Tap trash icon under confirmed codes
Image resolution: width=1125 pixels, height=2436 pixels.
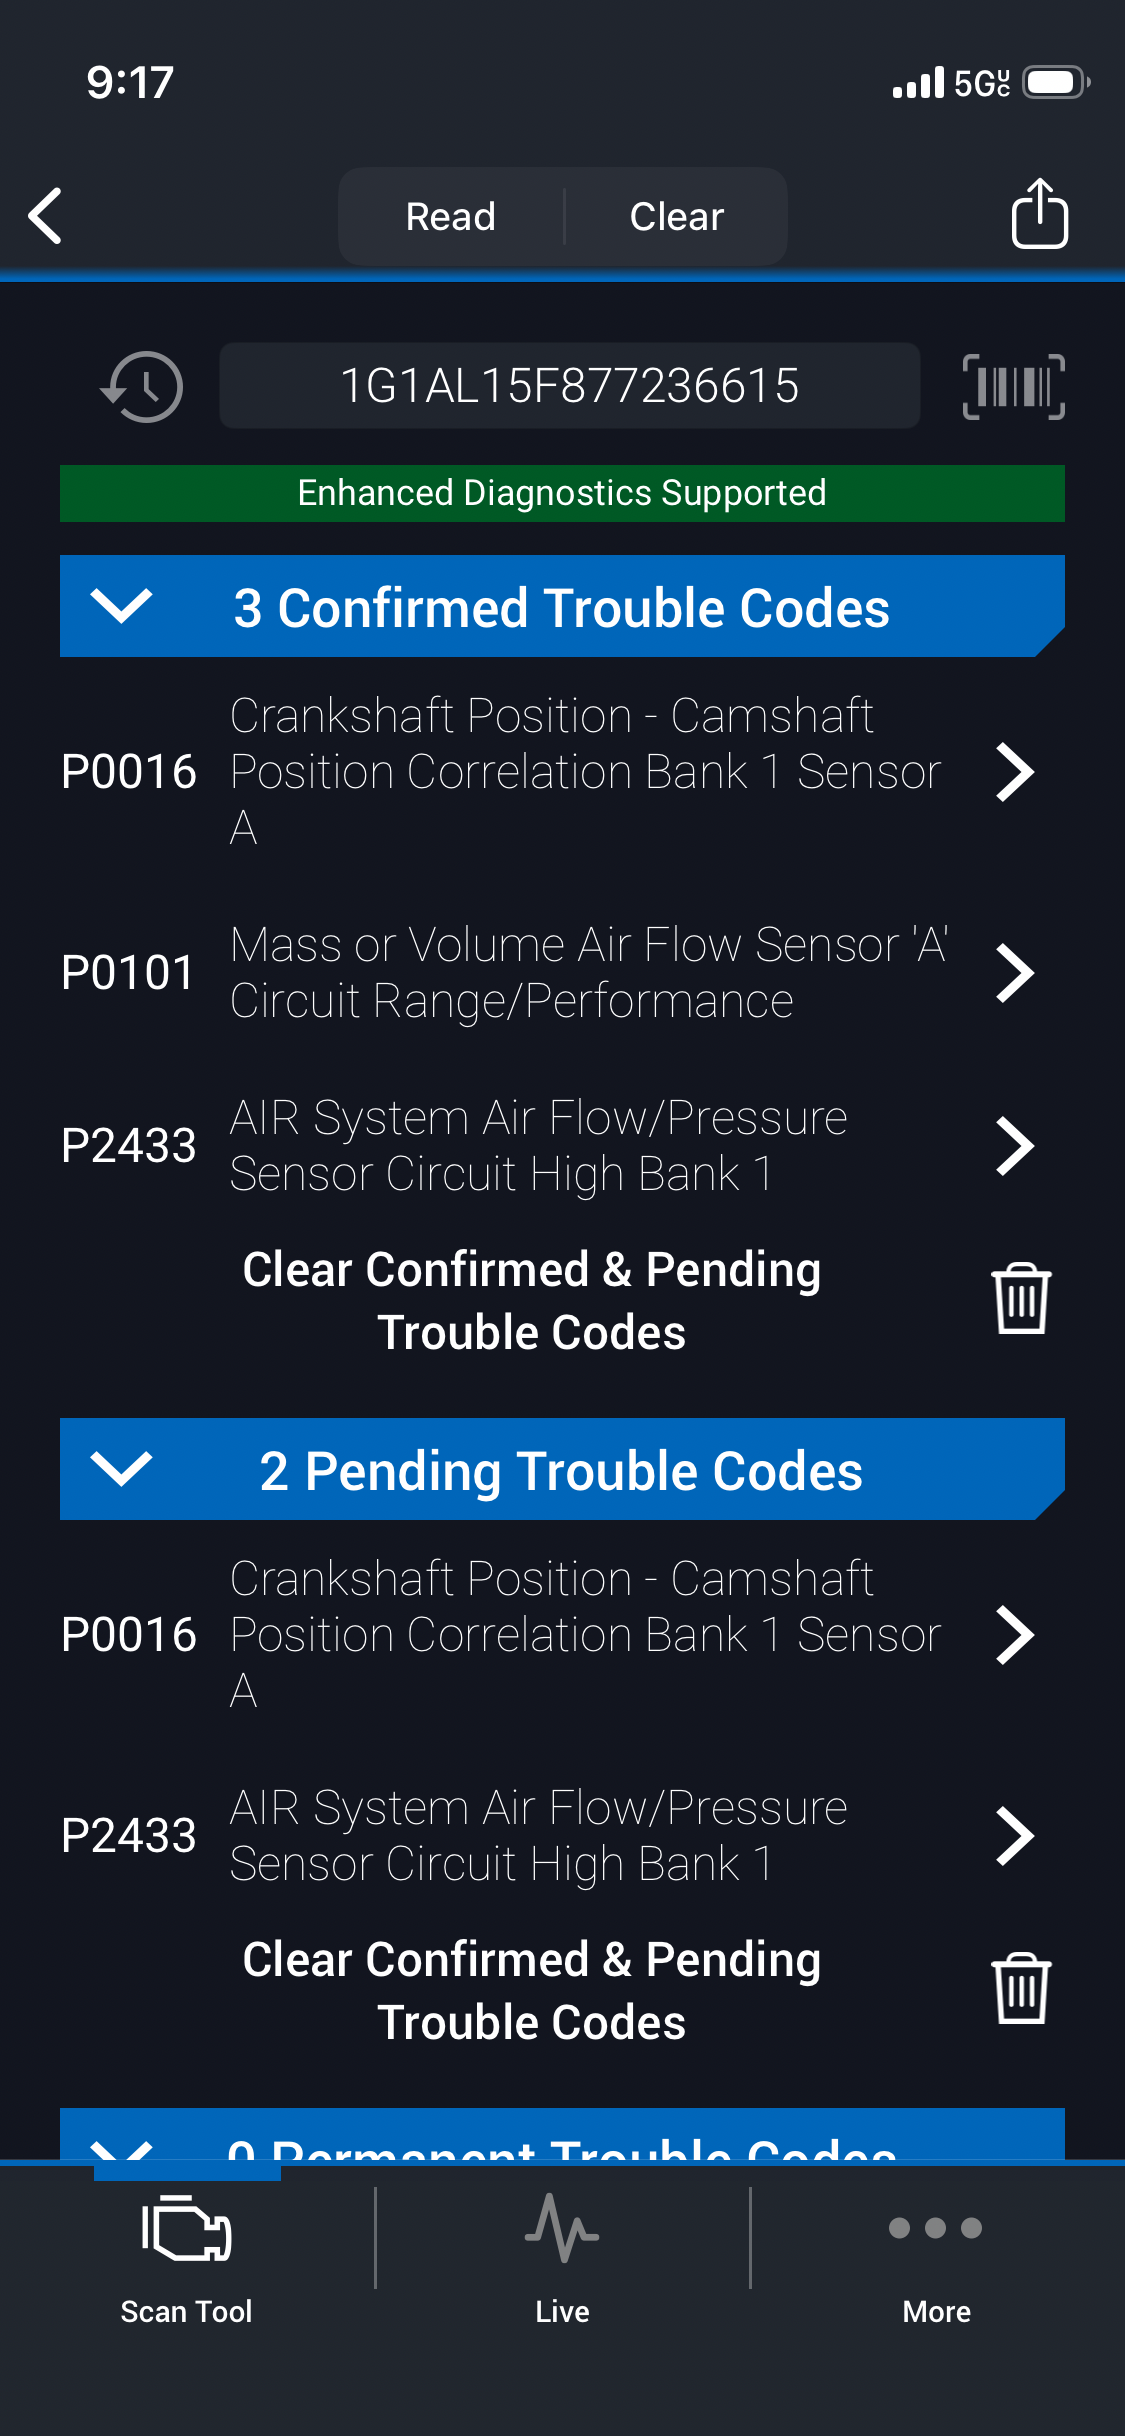pos(1021,1299)
